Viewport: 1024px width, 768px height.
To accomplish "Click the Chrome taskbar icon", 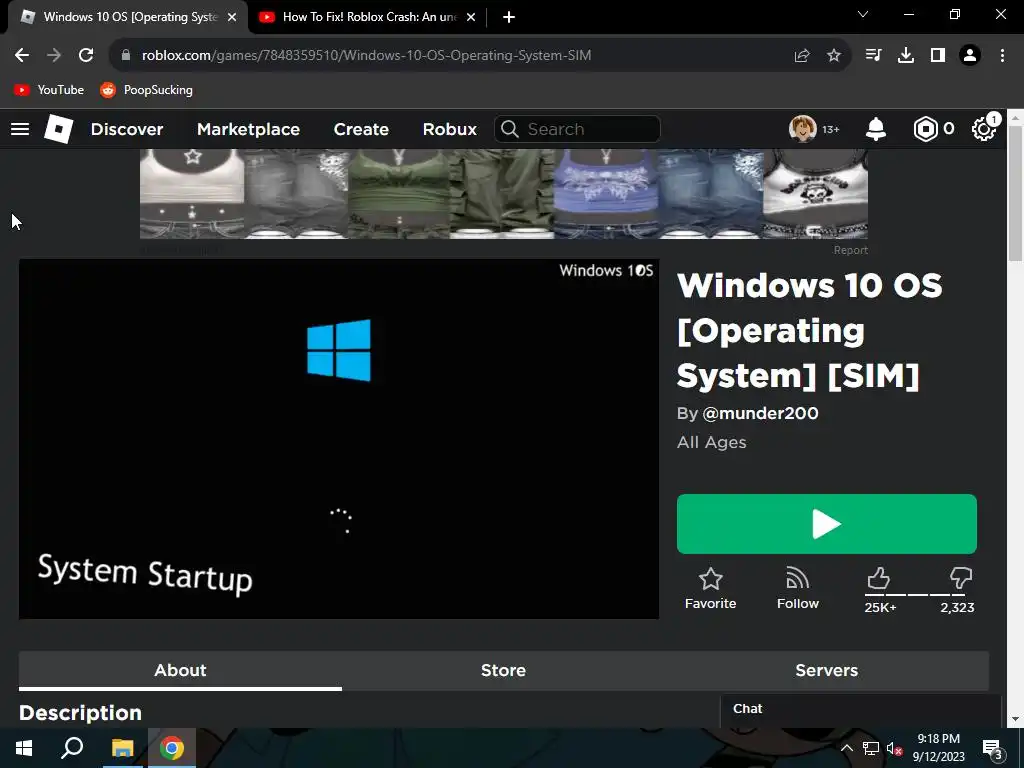I will tap(172, 748).
